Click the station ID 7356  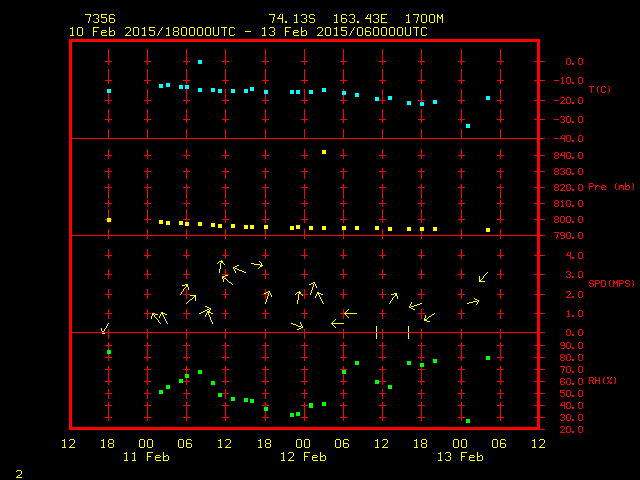(x=99, y=19)
